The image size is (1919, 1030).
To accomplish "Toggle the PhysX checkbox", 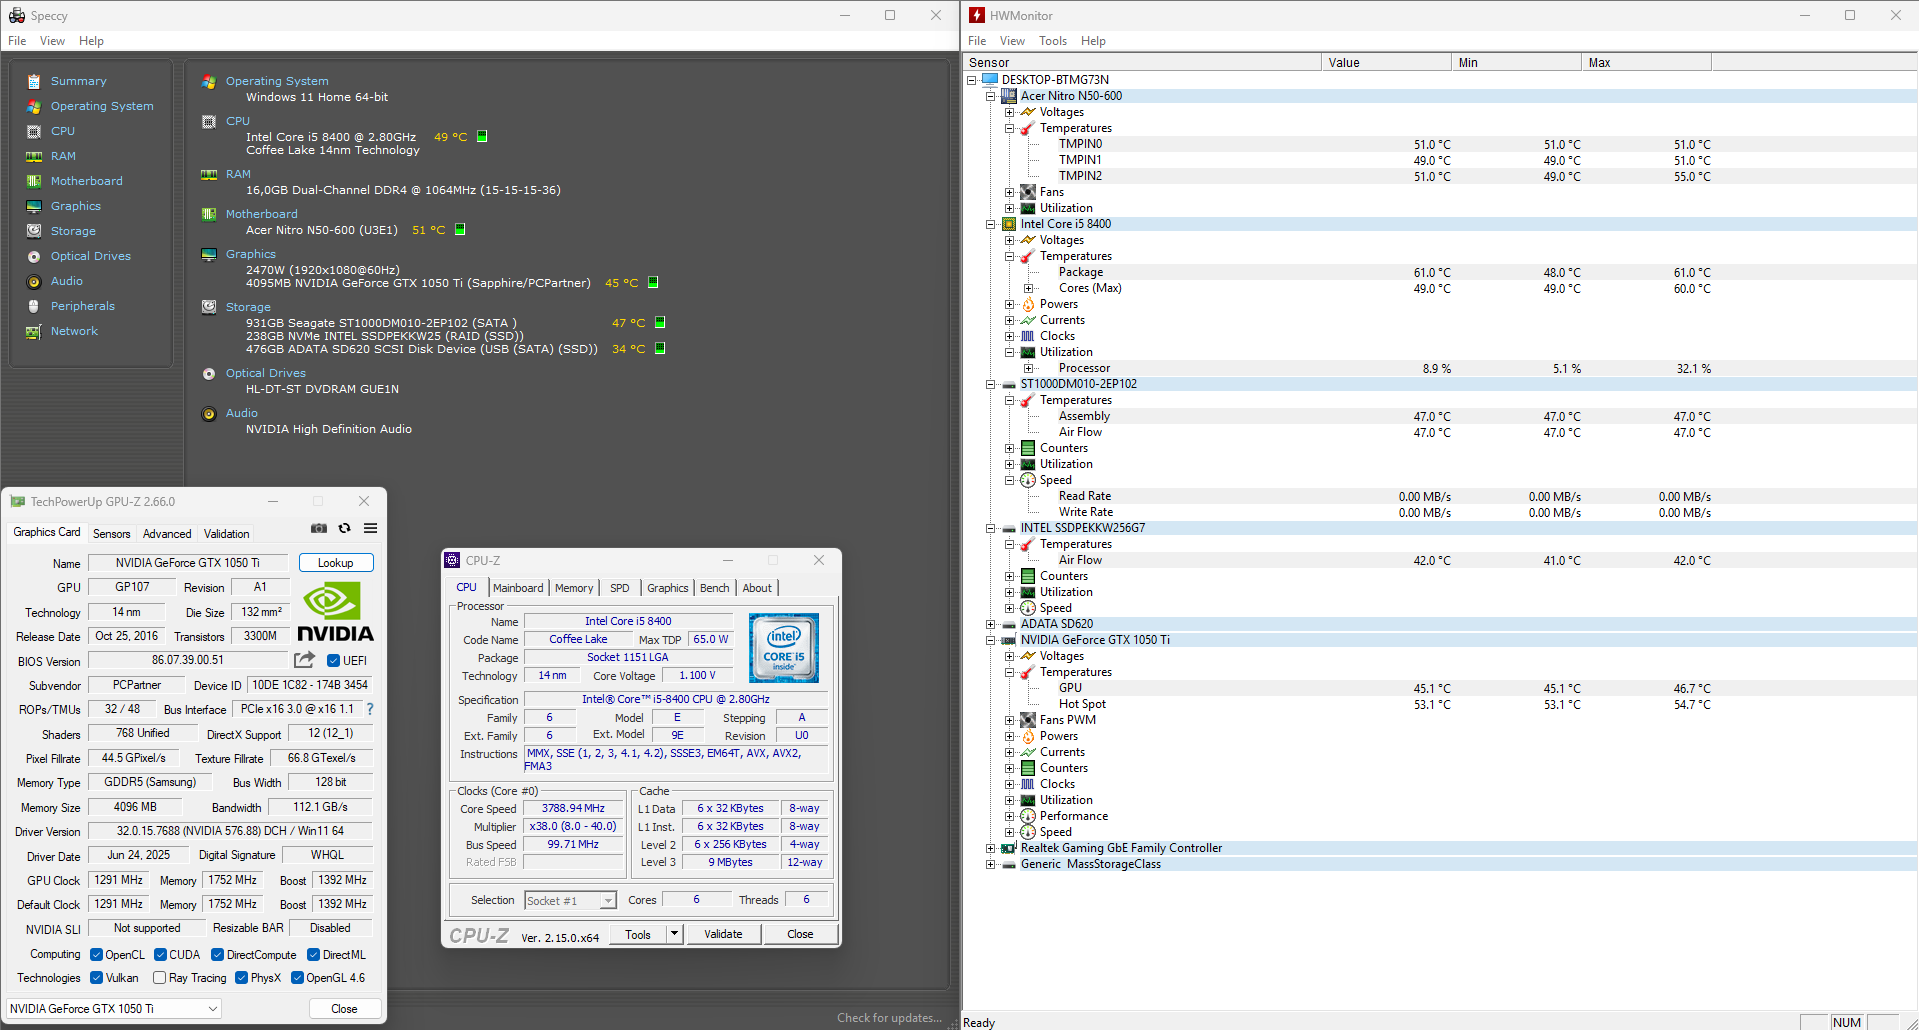I will point(241,978).
